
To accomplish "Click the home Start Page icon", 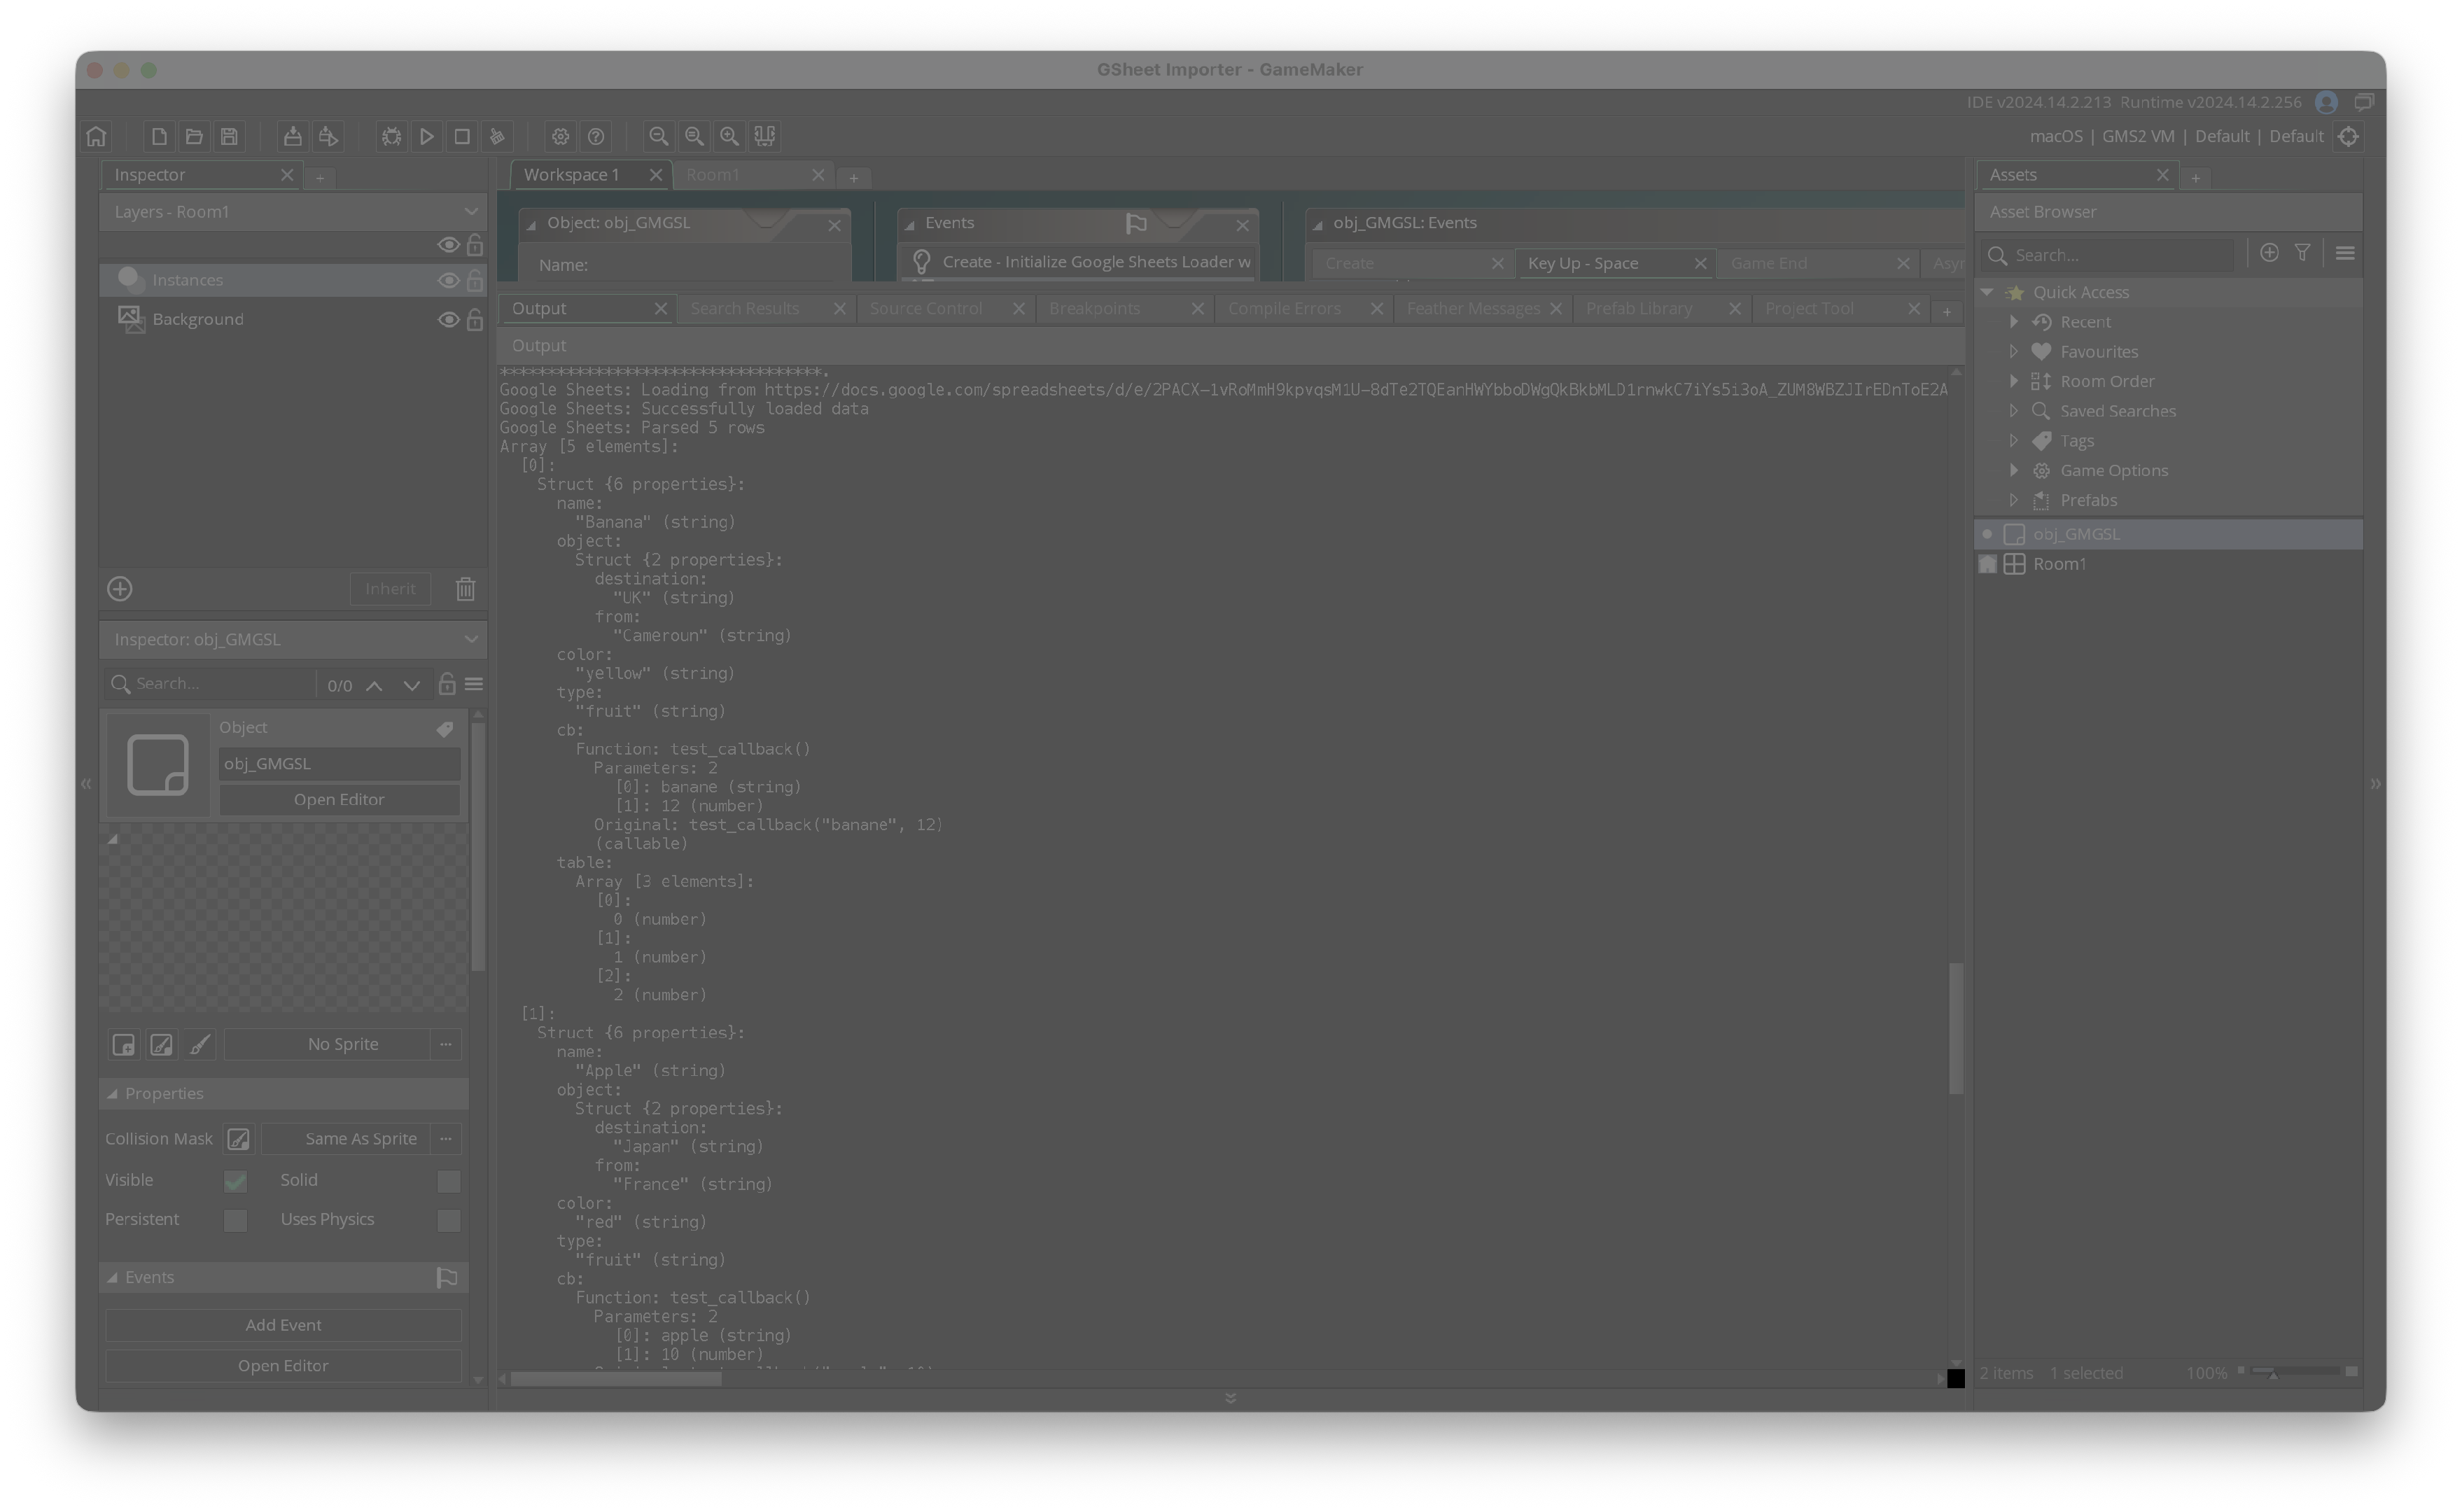I will 97,136.
